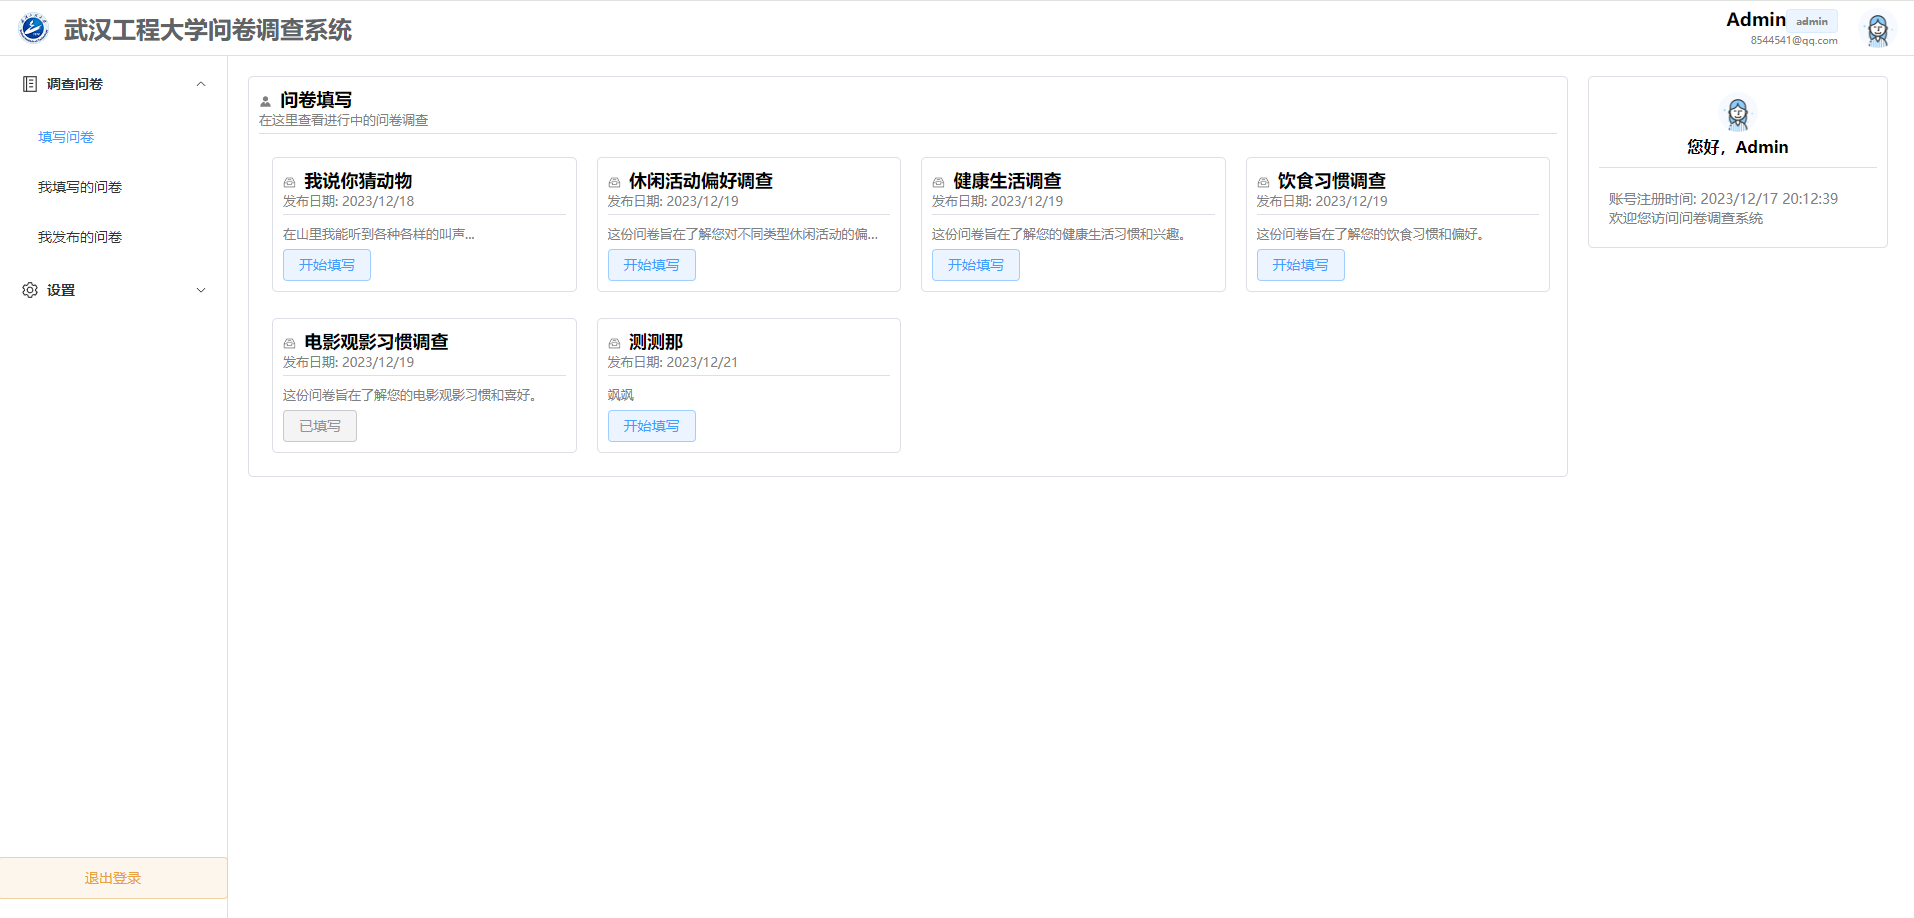Log out with the 退出登录 button
Screen dimensions: 1914x918
[x=113, y=878]
